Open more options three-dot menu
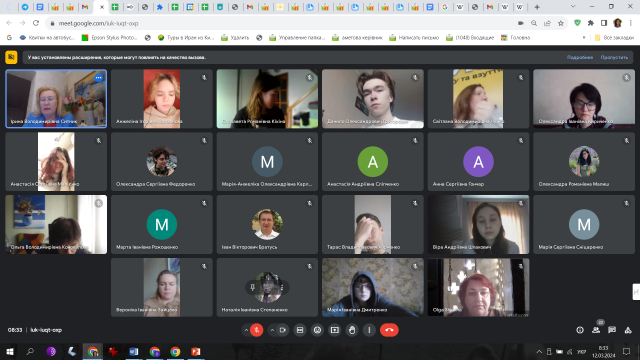The image size is (640, 360). click(369, 330)
